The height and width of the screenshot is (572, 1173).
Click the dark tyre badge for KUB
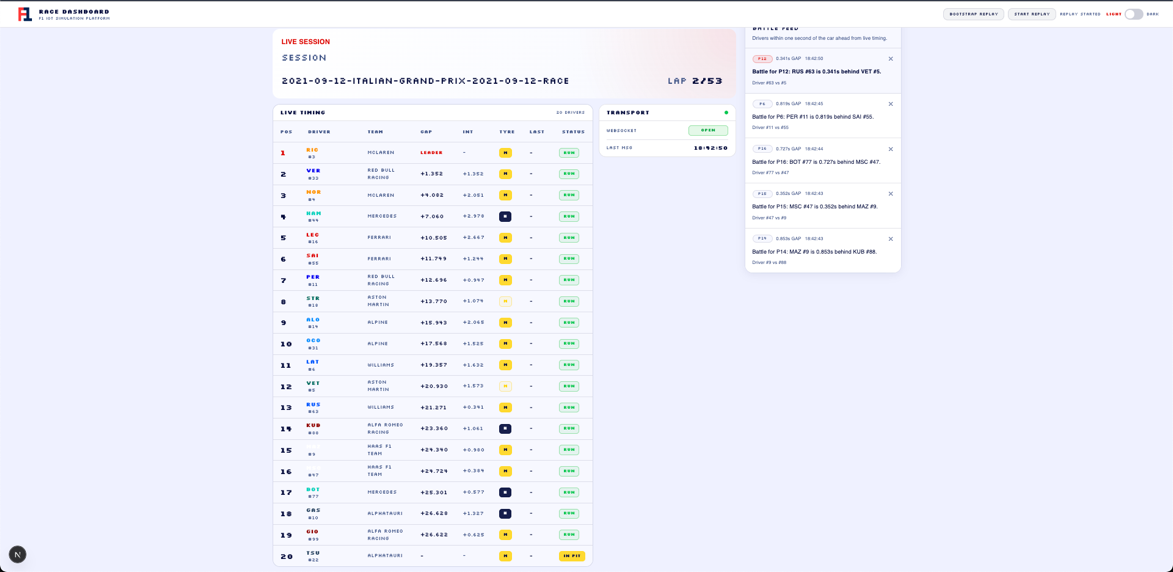(506, 428)
